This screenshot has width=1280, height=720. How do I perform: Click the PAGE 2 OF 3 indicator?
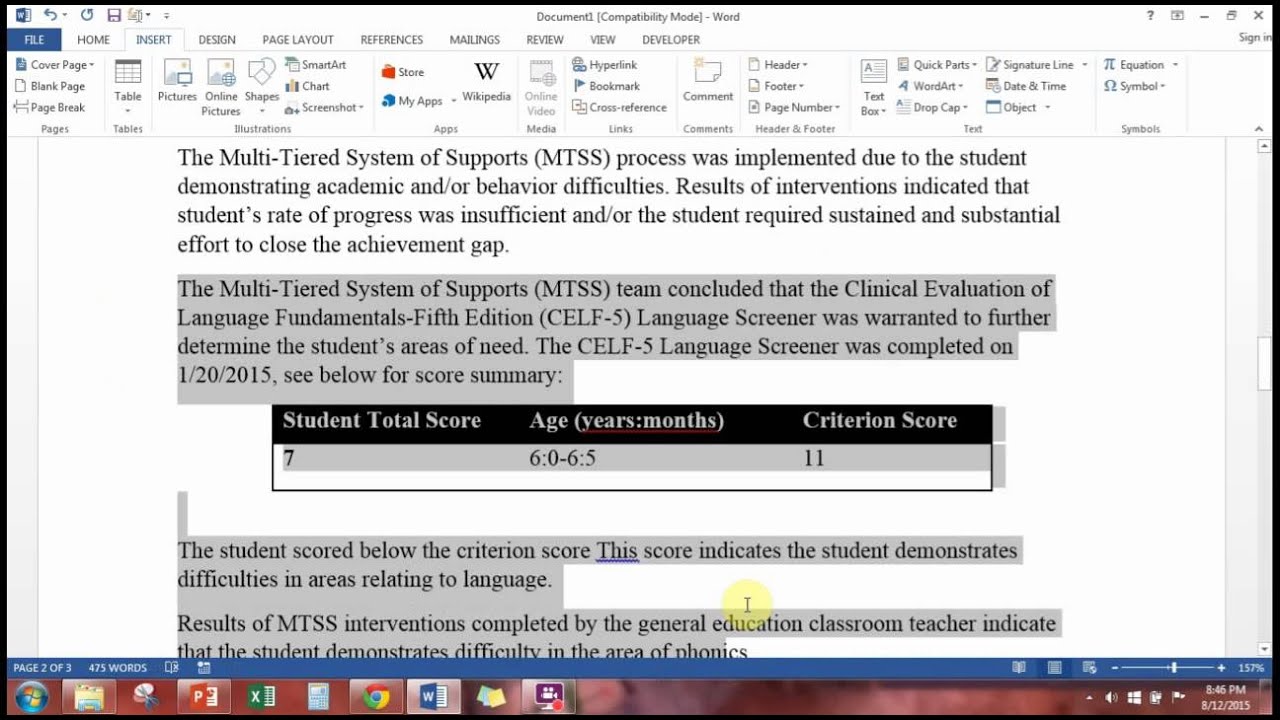[42, 667]
